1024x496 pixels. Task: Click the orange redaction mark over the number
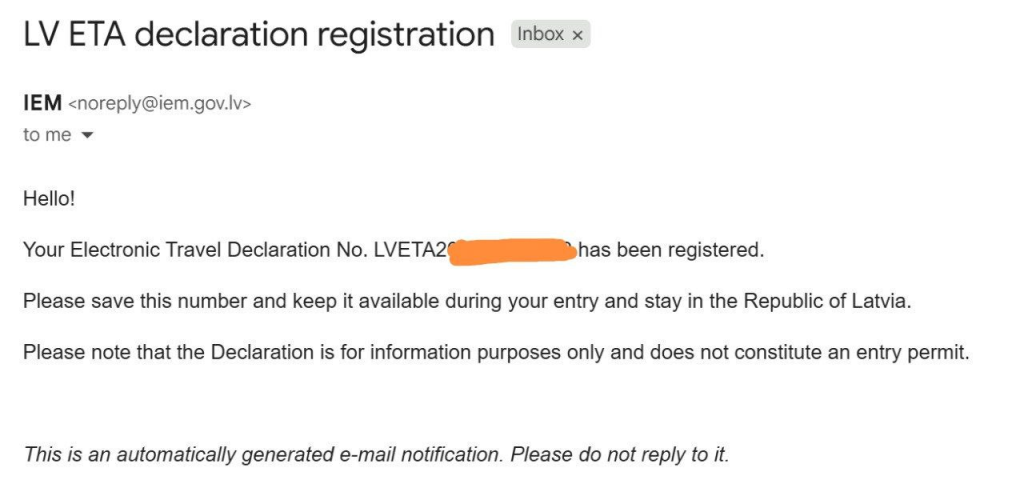coord(512,251)
